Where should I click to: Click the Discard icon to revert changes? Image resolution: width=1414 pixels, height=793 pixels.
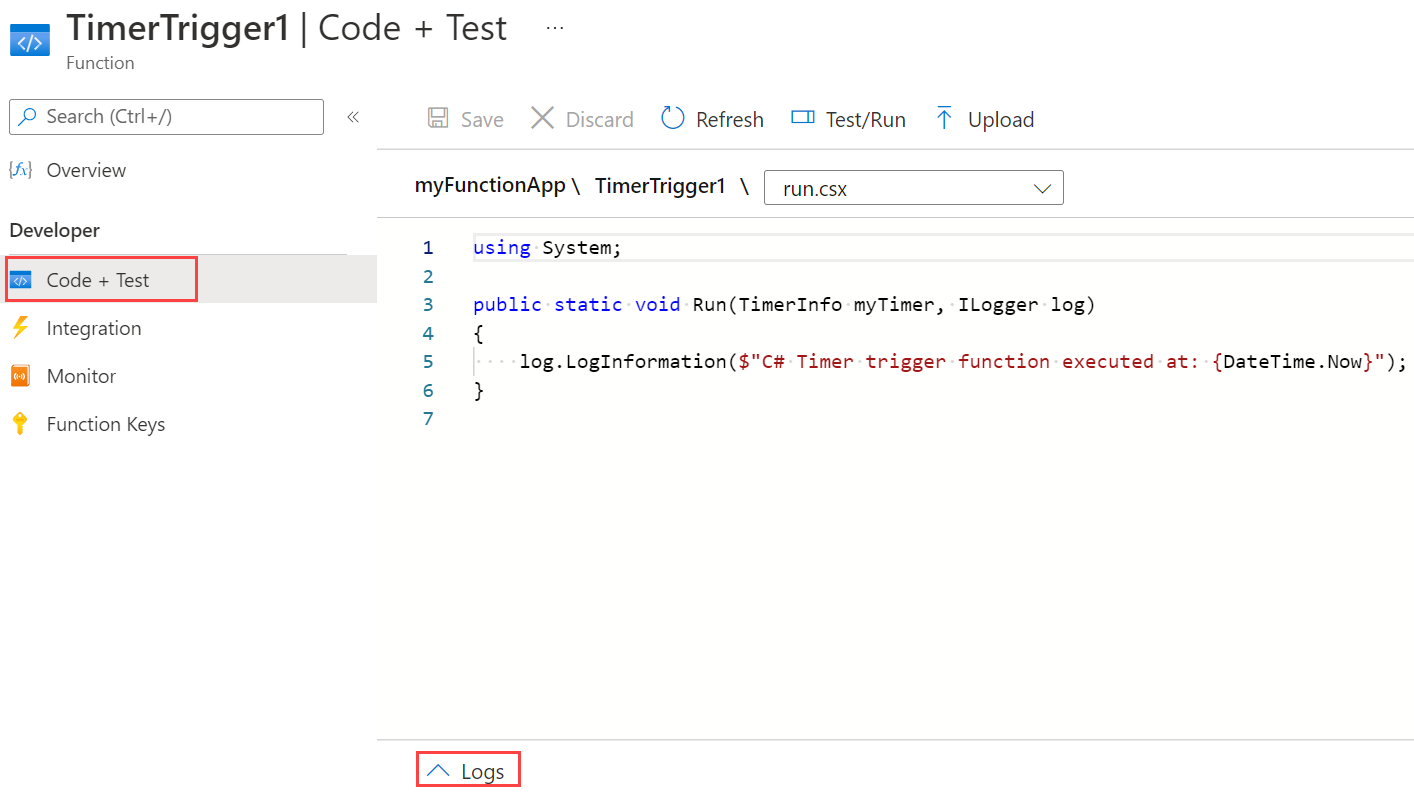(542, 118)
